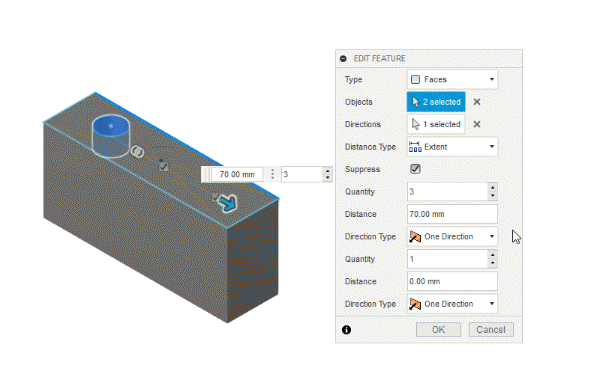Screen dimensions: 600x374
Task: Click the on-canvas quantity field showing 3
Action: click(302, 175)
